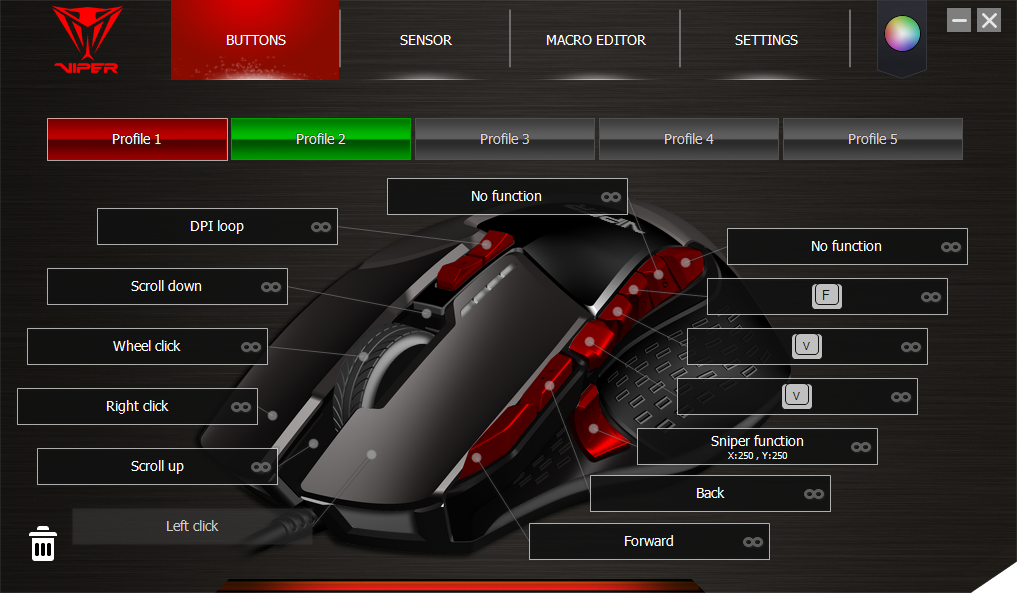Click the upper V keycap icon

point(807,346)
